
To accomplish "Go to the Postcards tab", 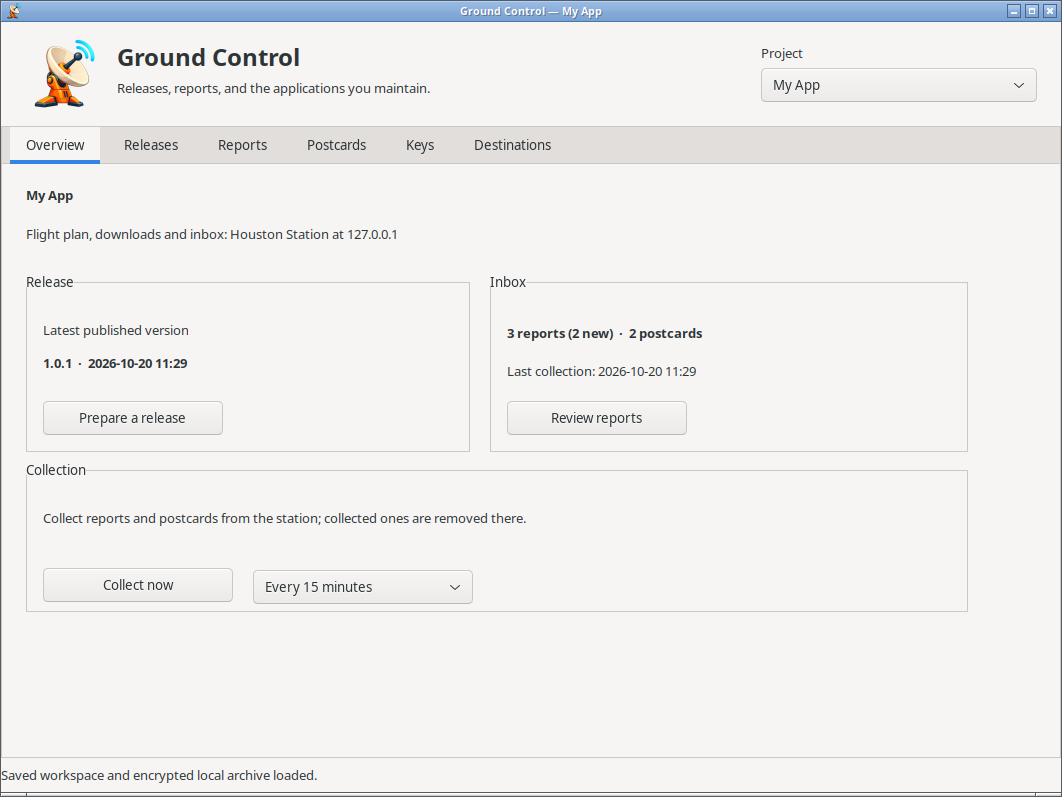I will 337,145.
